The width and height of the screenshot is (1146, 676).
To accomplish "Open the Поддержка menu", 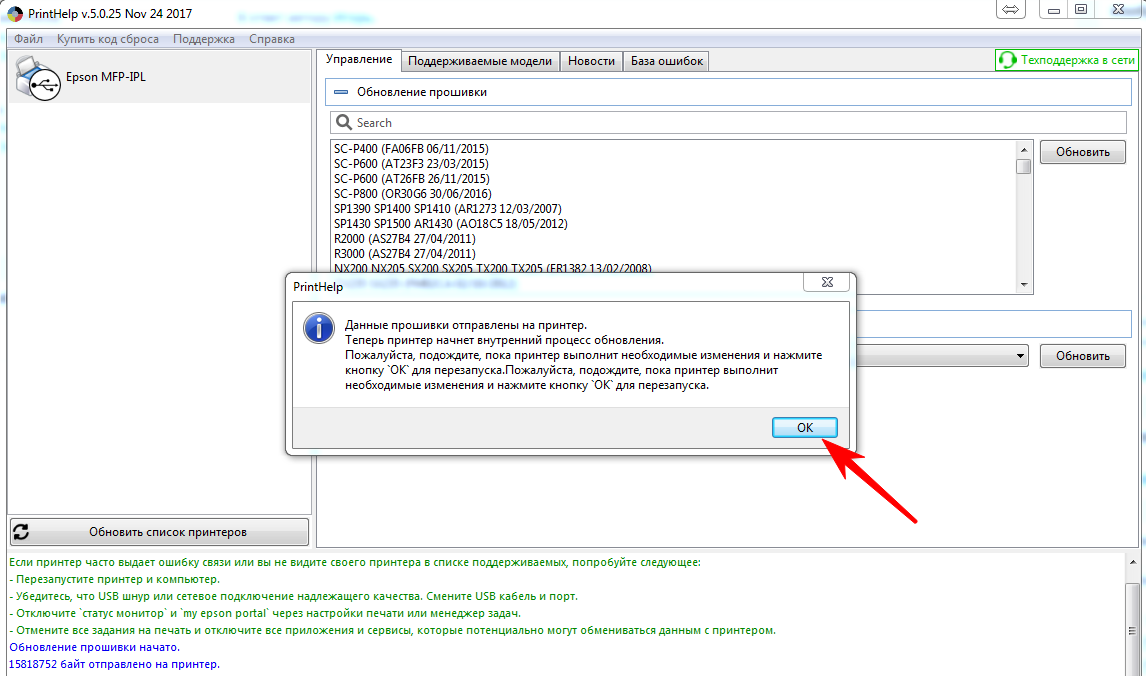I will [x=203, y=39].
